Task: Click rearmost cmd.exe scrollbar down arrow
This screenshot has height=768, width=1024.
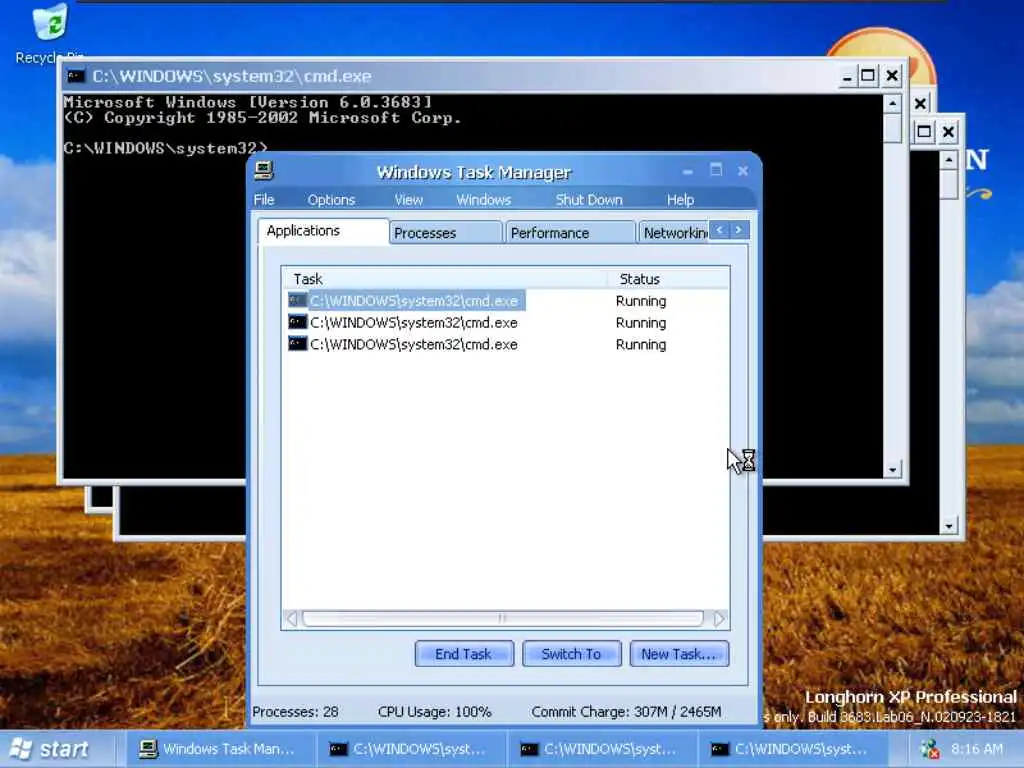Action: coord(949,526)
